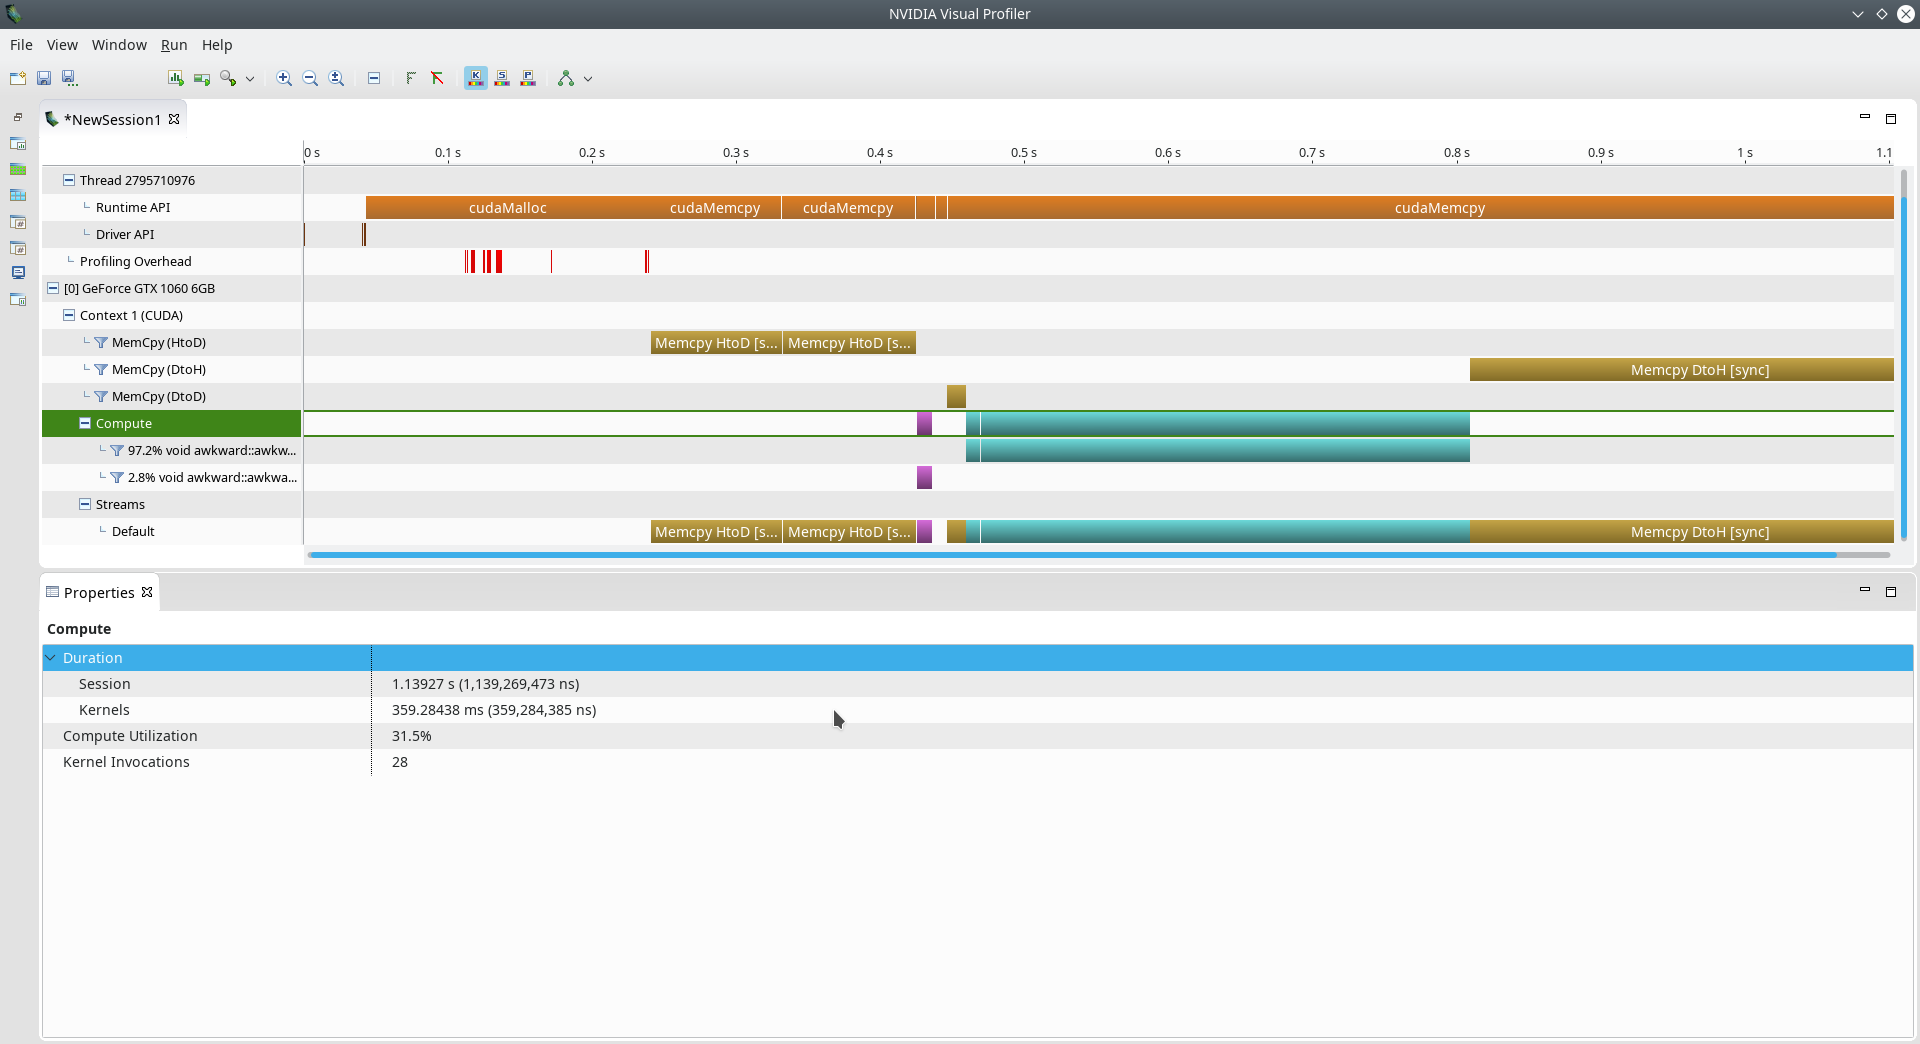Select the purple kernel block in Compute row

[924, 423]
